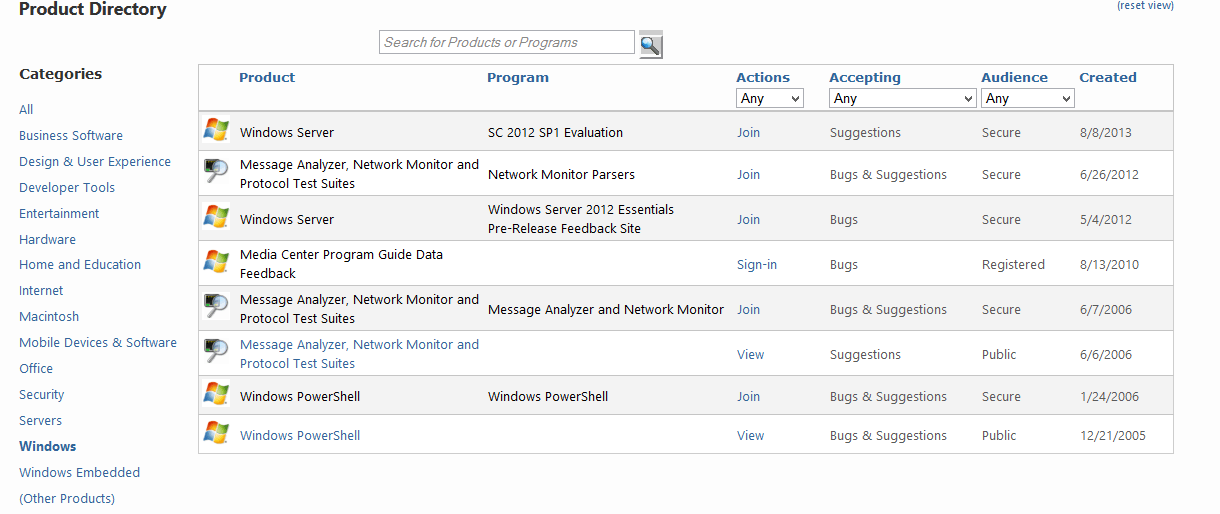Image resolution: width=1220 pixels, height=514 pixels.
Task: Click Windows flag icon for Windows Server 2012 Essentials
Action: click(x=216, y=217)
